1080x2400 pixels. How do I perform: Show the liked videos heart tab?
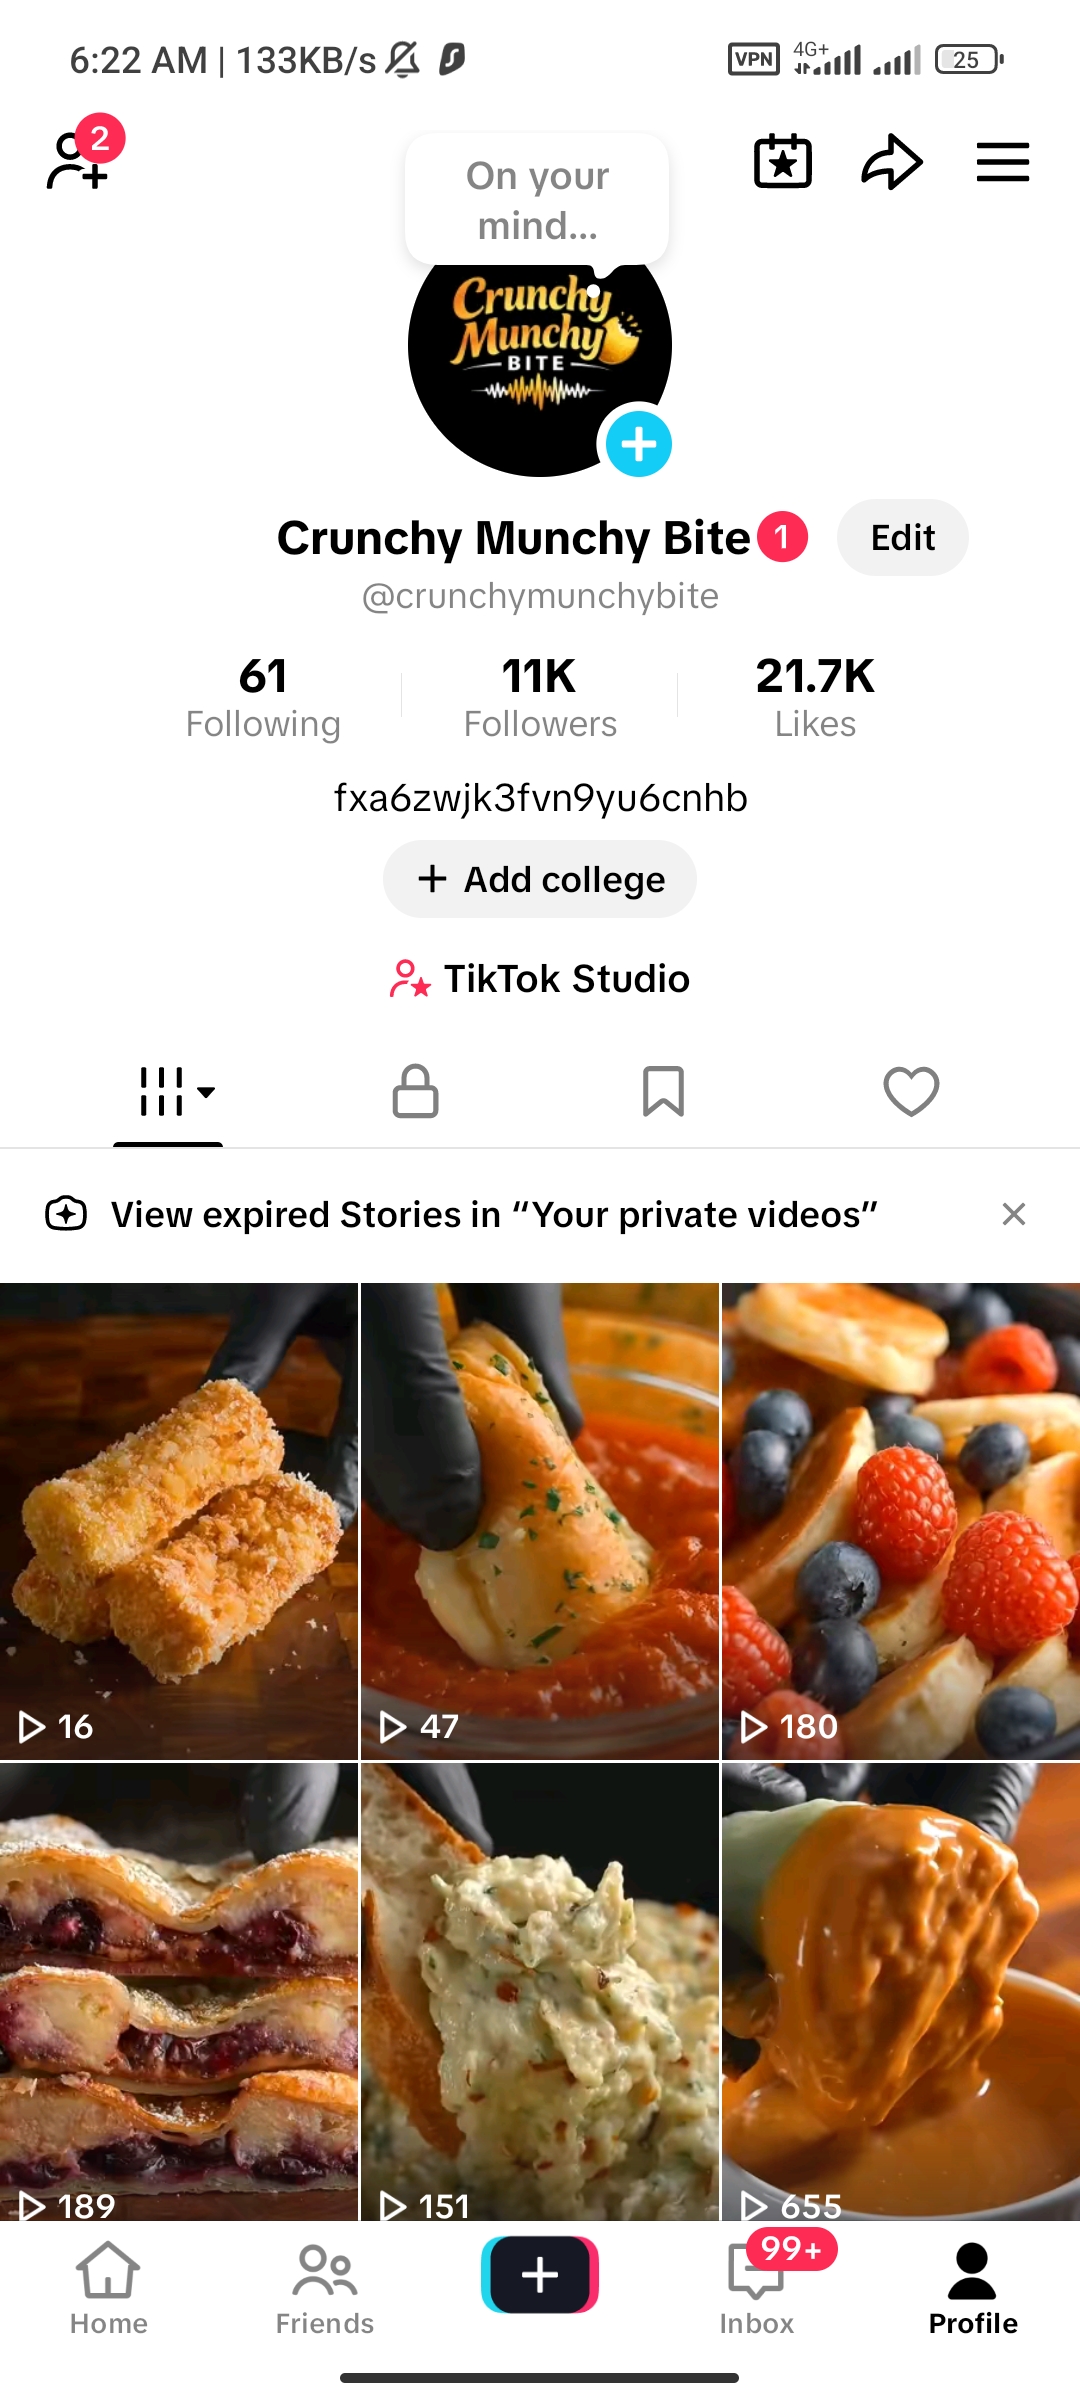click(911, 1091)
